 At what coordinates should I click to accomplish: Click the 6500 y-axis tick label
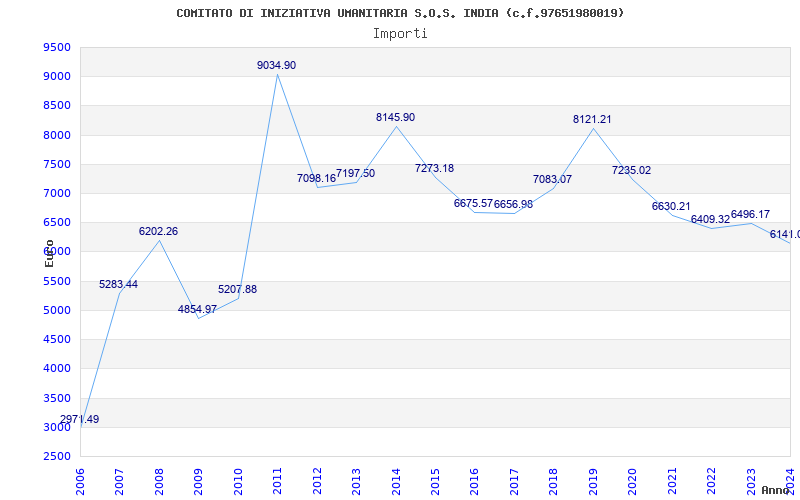point(57,222)
